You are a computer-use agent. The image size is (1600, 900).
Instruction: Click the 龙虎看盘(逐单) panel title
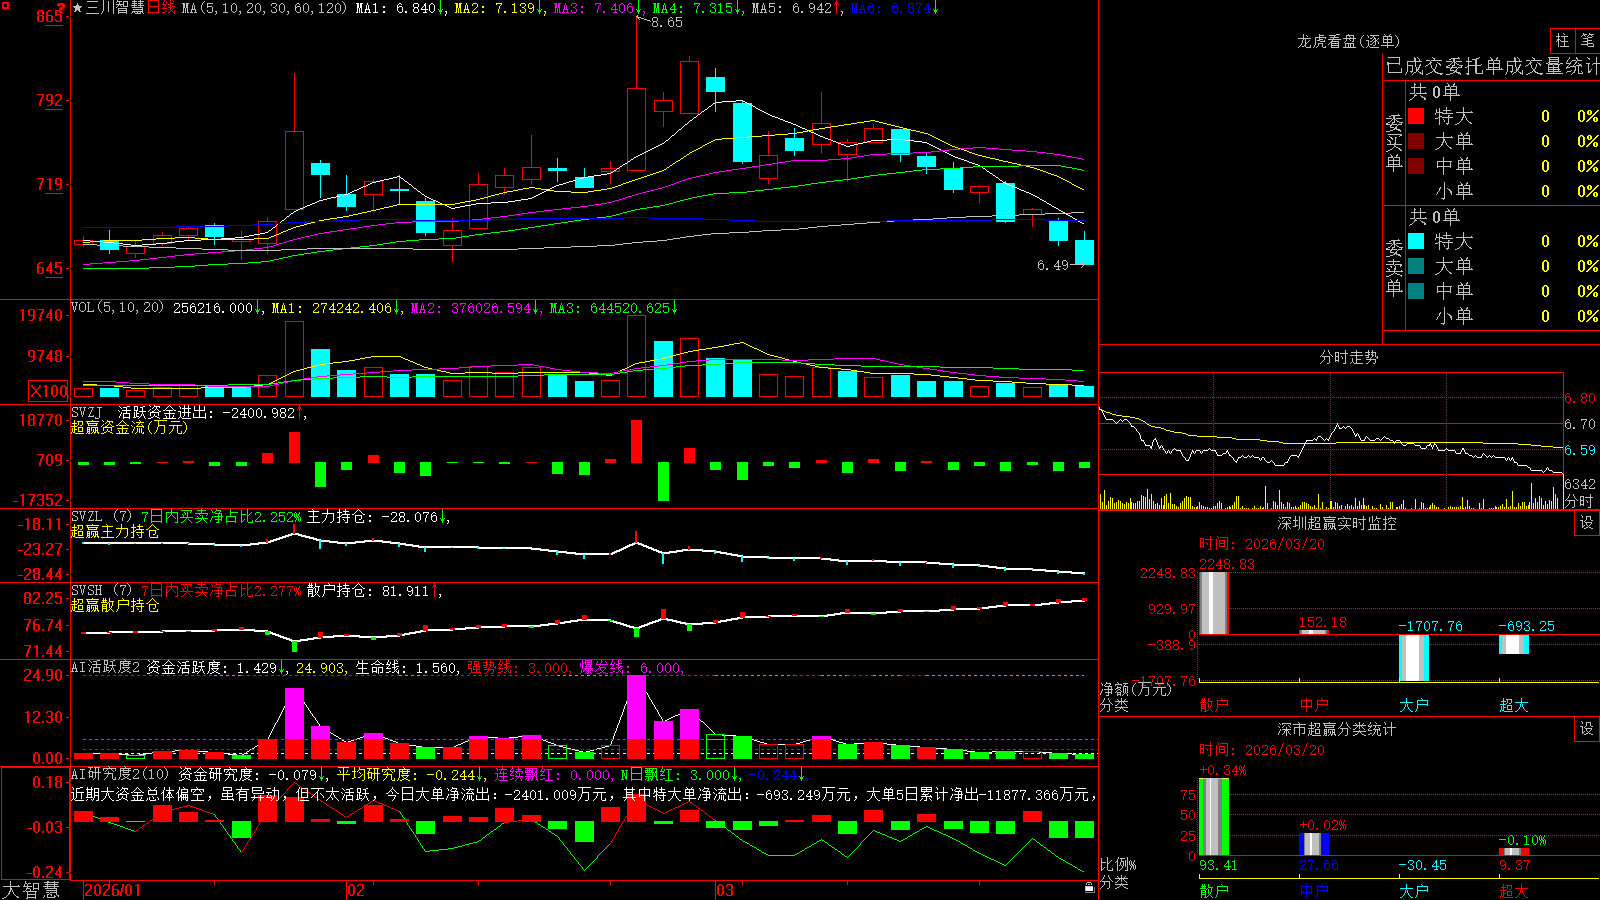pos(1348,41)
